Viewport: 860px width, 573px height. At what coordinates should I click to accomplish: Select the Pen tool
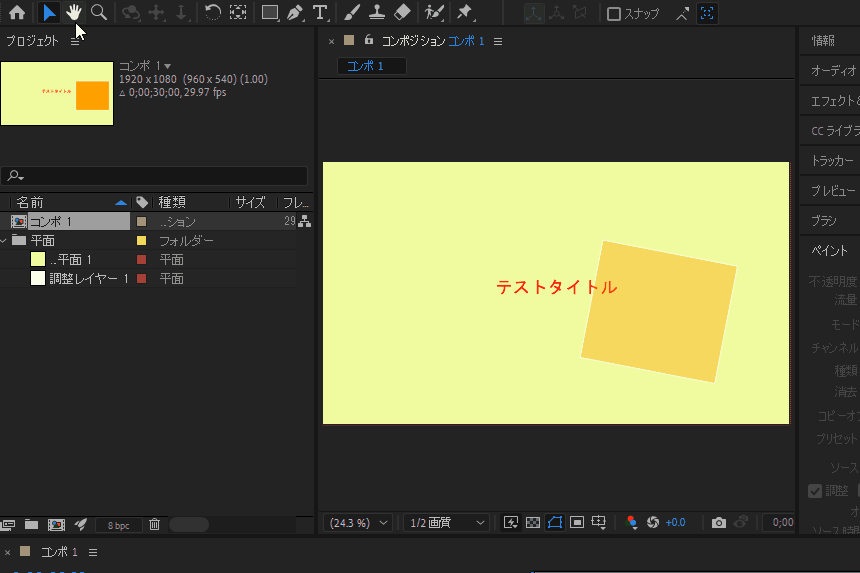click(x=295, y=13)
